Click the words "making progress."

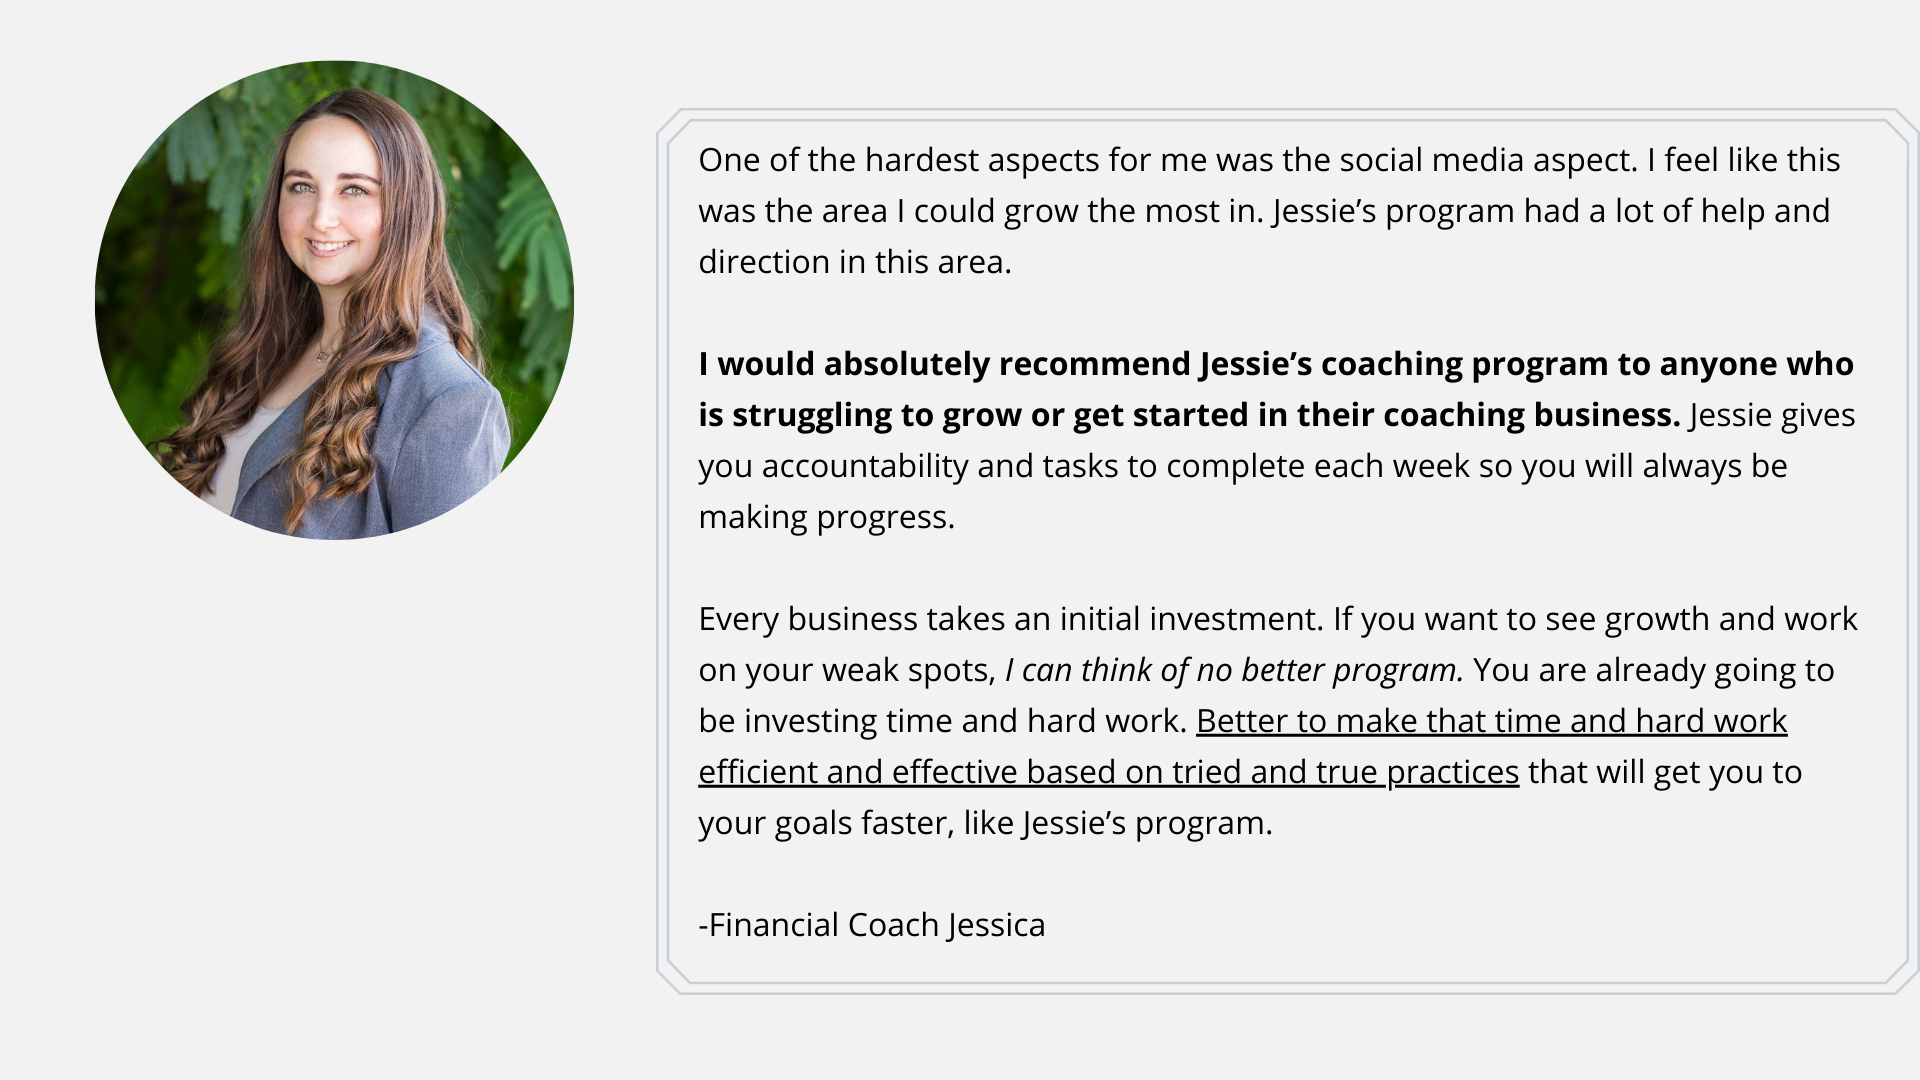point(826,517)
